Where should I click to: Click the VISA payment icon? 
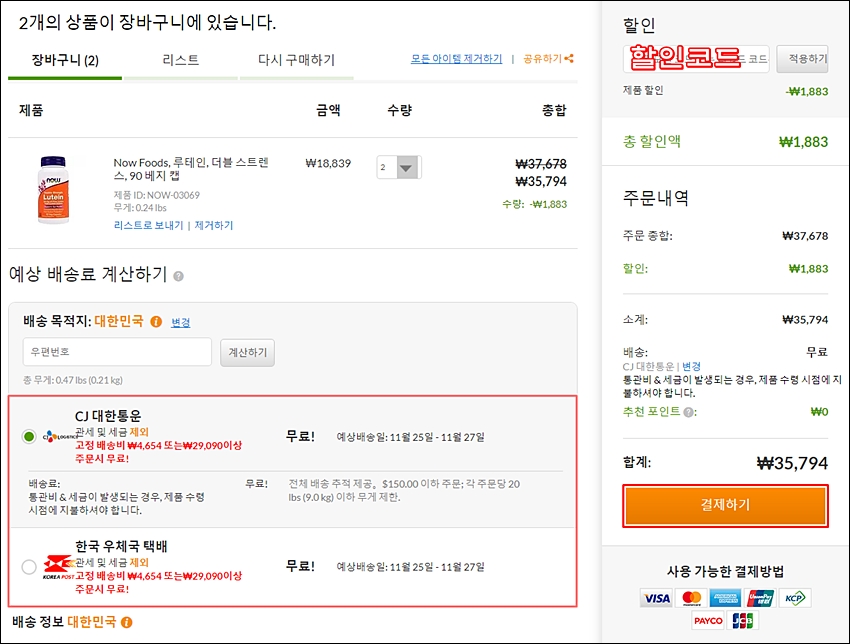point(656,598)
